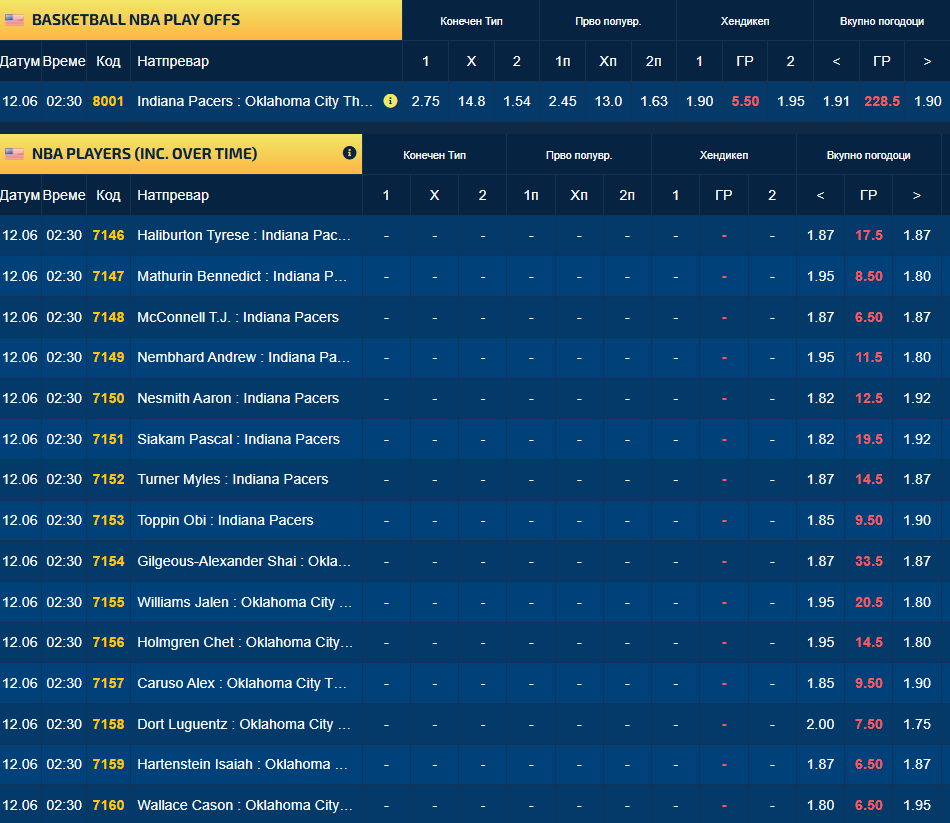
Task: Open the info icon in NBA PLAYERS header
Action: pos(349,153)
